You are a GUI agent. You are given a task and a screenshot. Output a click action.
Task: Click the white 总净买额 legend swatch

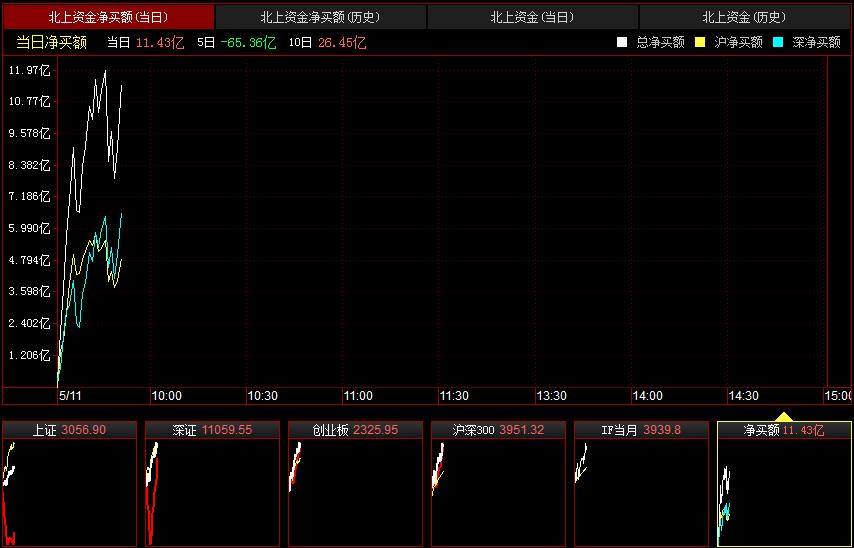[622, 42]
